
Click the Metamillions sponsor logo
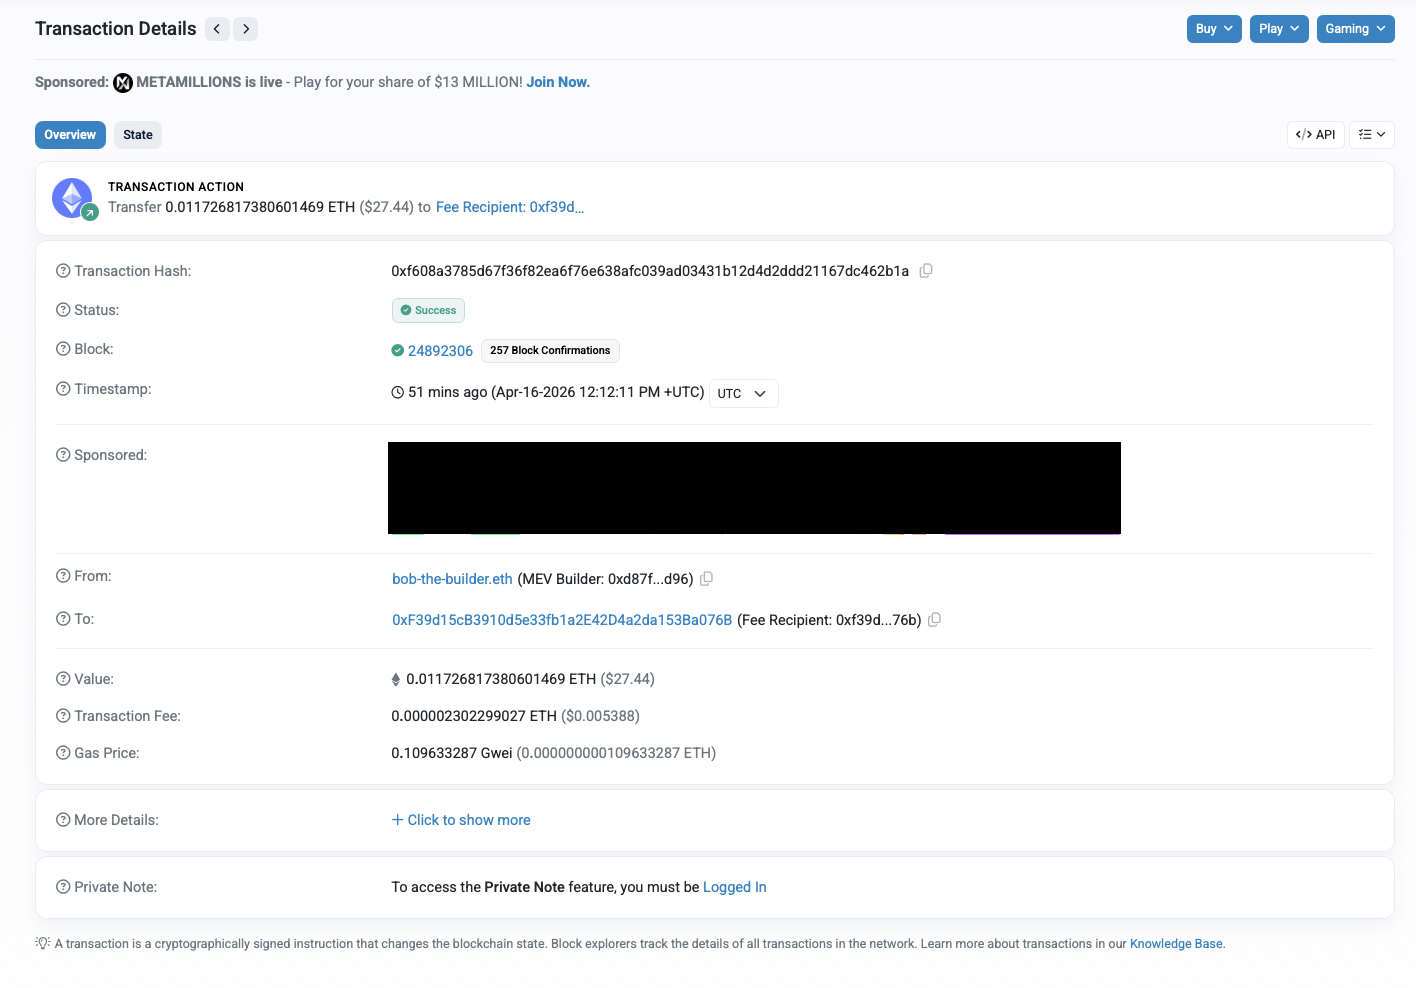(x=123, y=83)
